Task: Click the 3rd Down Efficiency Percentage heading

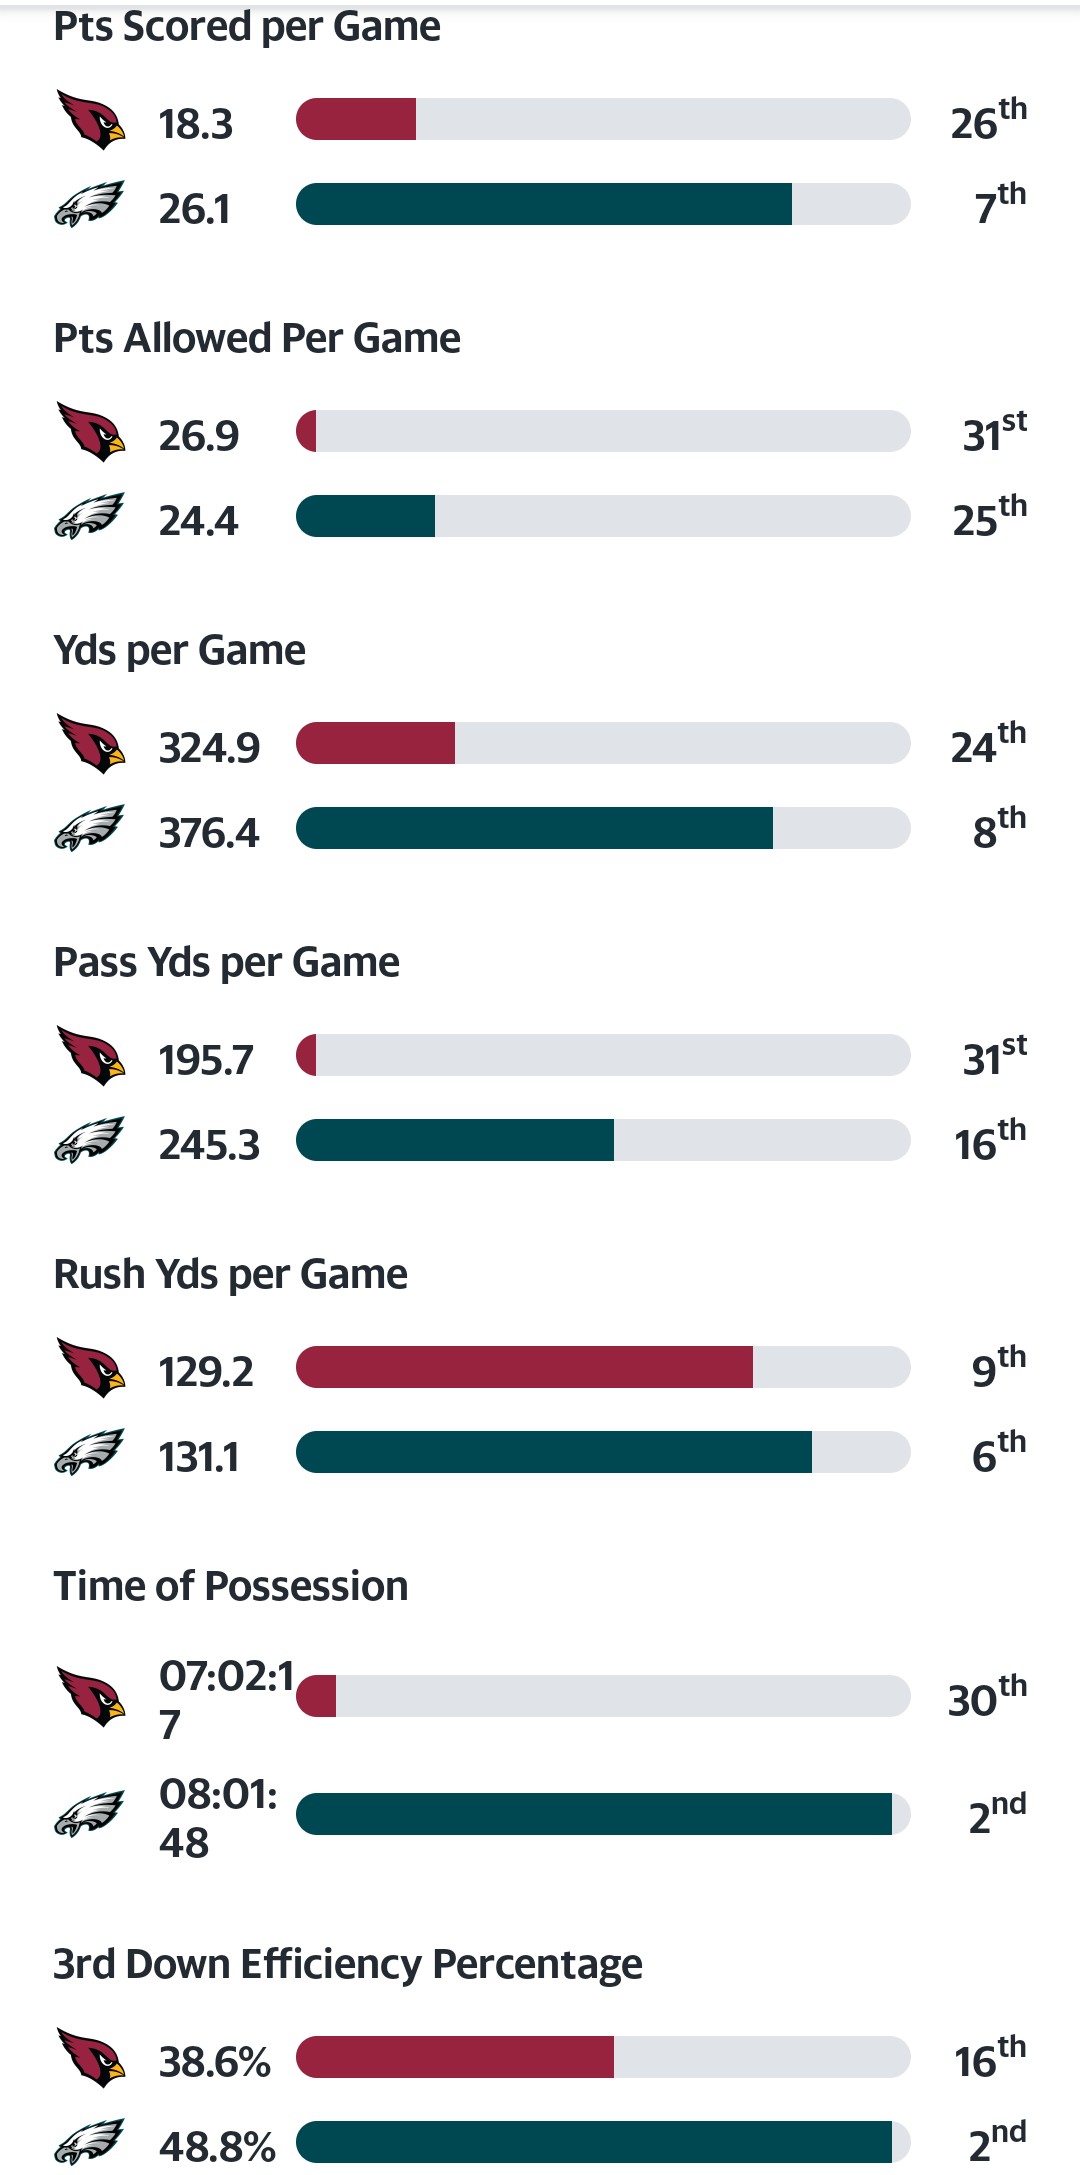Action: point(348,1964)
